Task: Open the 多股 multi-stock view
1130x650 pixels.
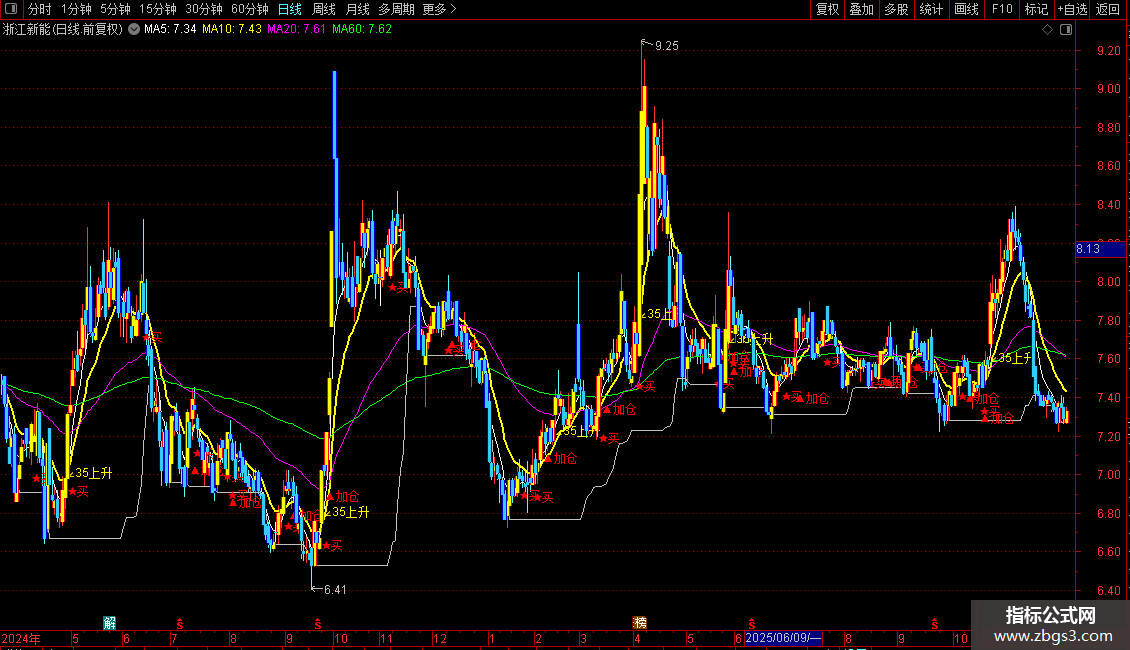Action: tap(896, 9)
